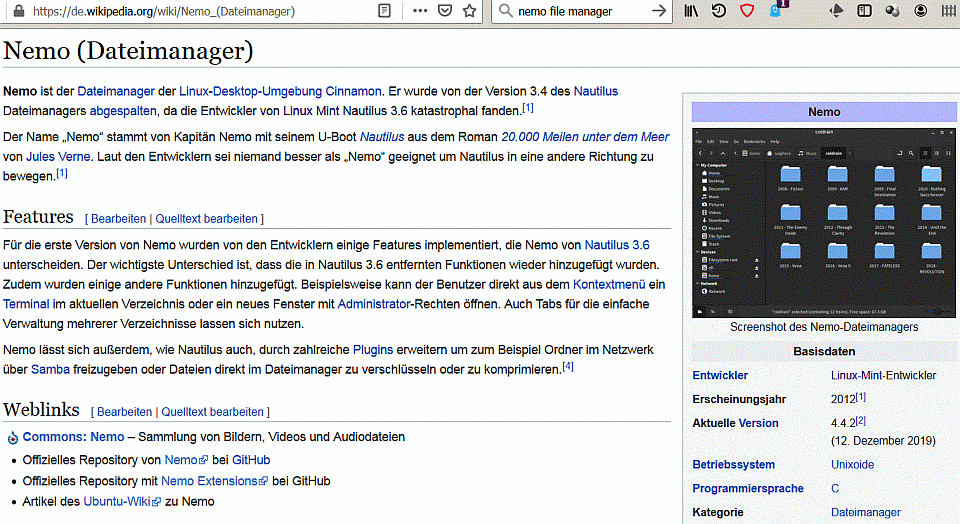Open the Nautilus link in first paragraph
The height and width of the screenshot is (524, 960).
coord(596,91)
